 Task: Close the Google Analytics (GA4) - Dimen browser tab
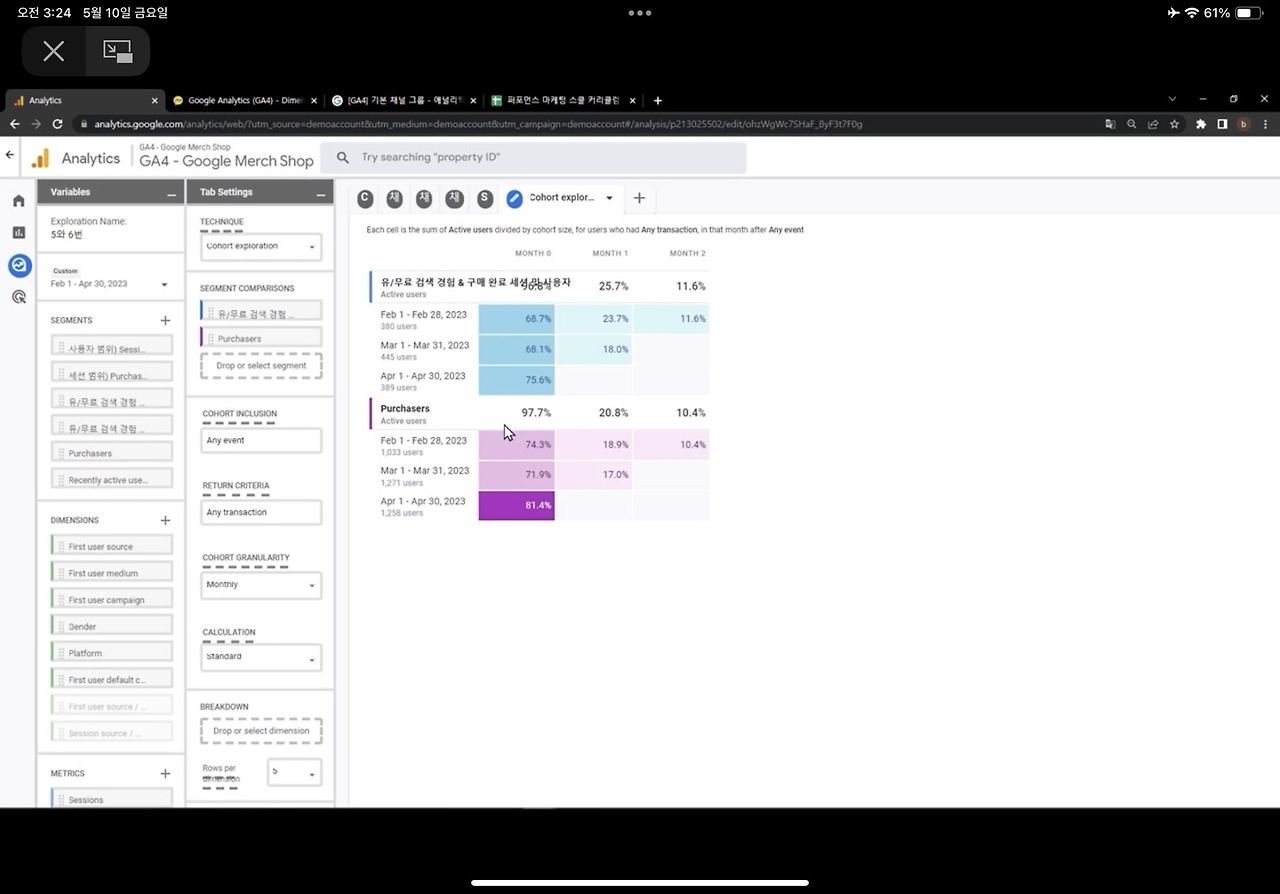coord(314,100)
